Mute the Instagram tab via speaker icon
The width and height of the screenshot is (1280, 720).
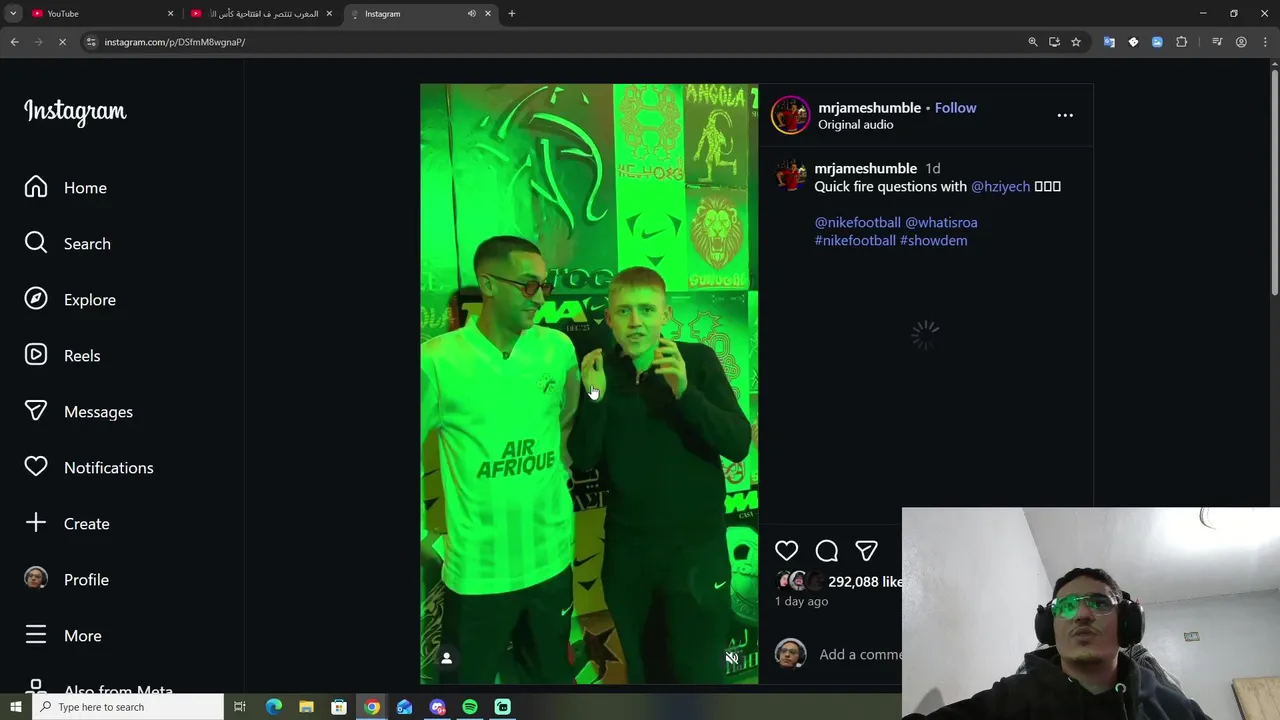(x=471, y=14)
